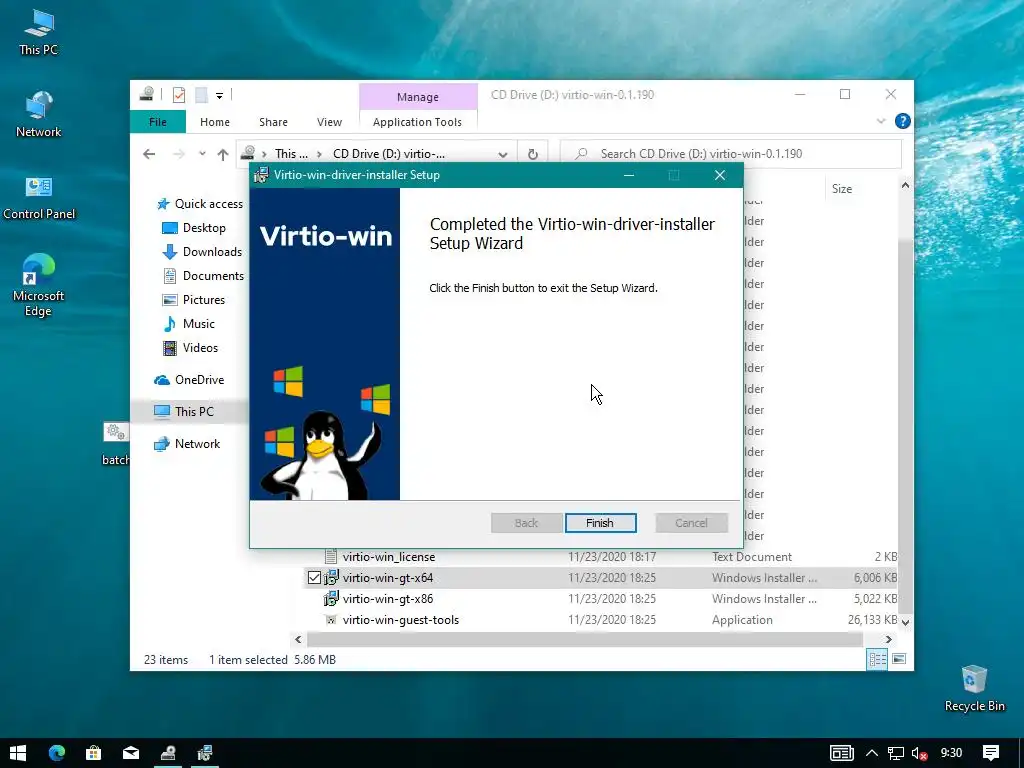Switch to details view layout icon

click(877, 660)
